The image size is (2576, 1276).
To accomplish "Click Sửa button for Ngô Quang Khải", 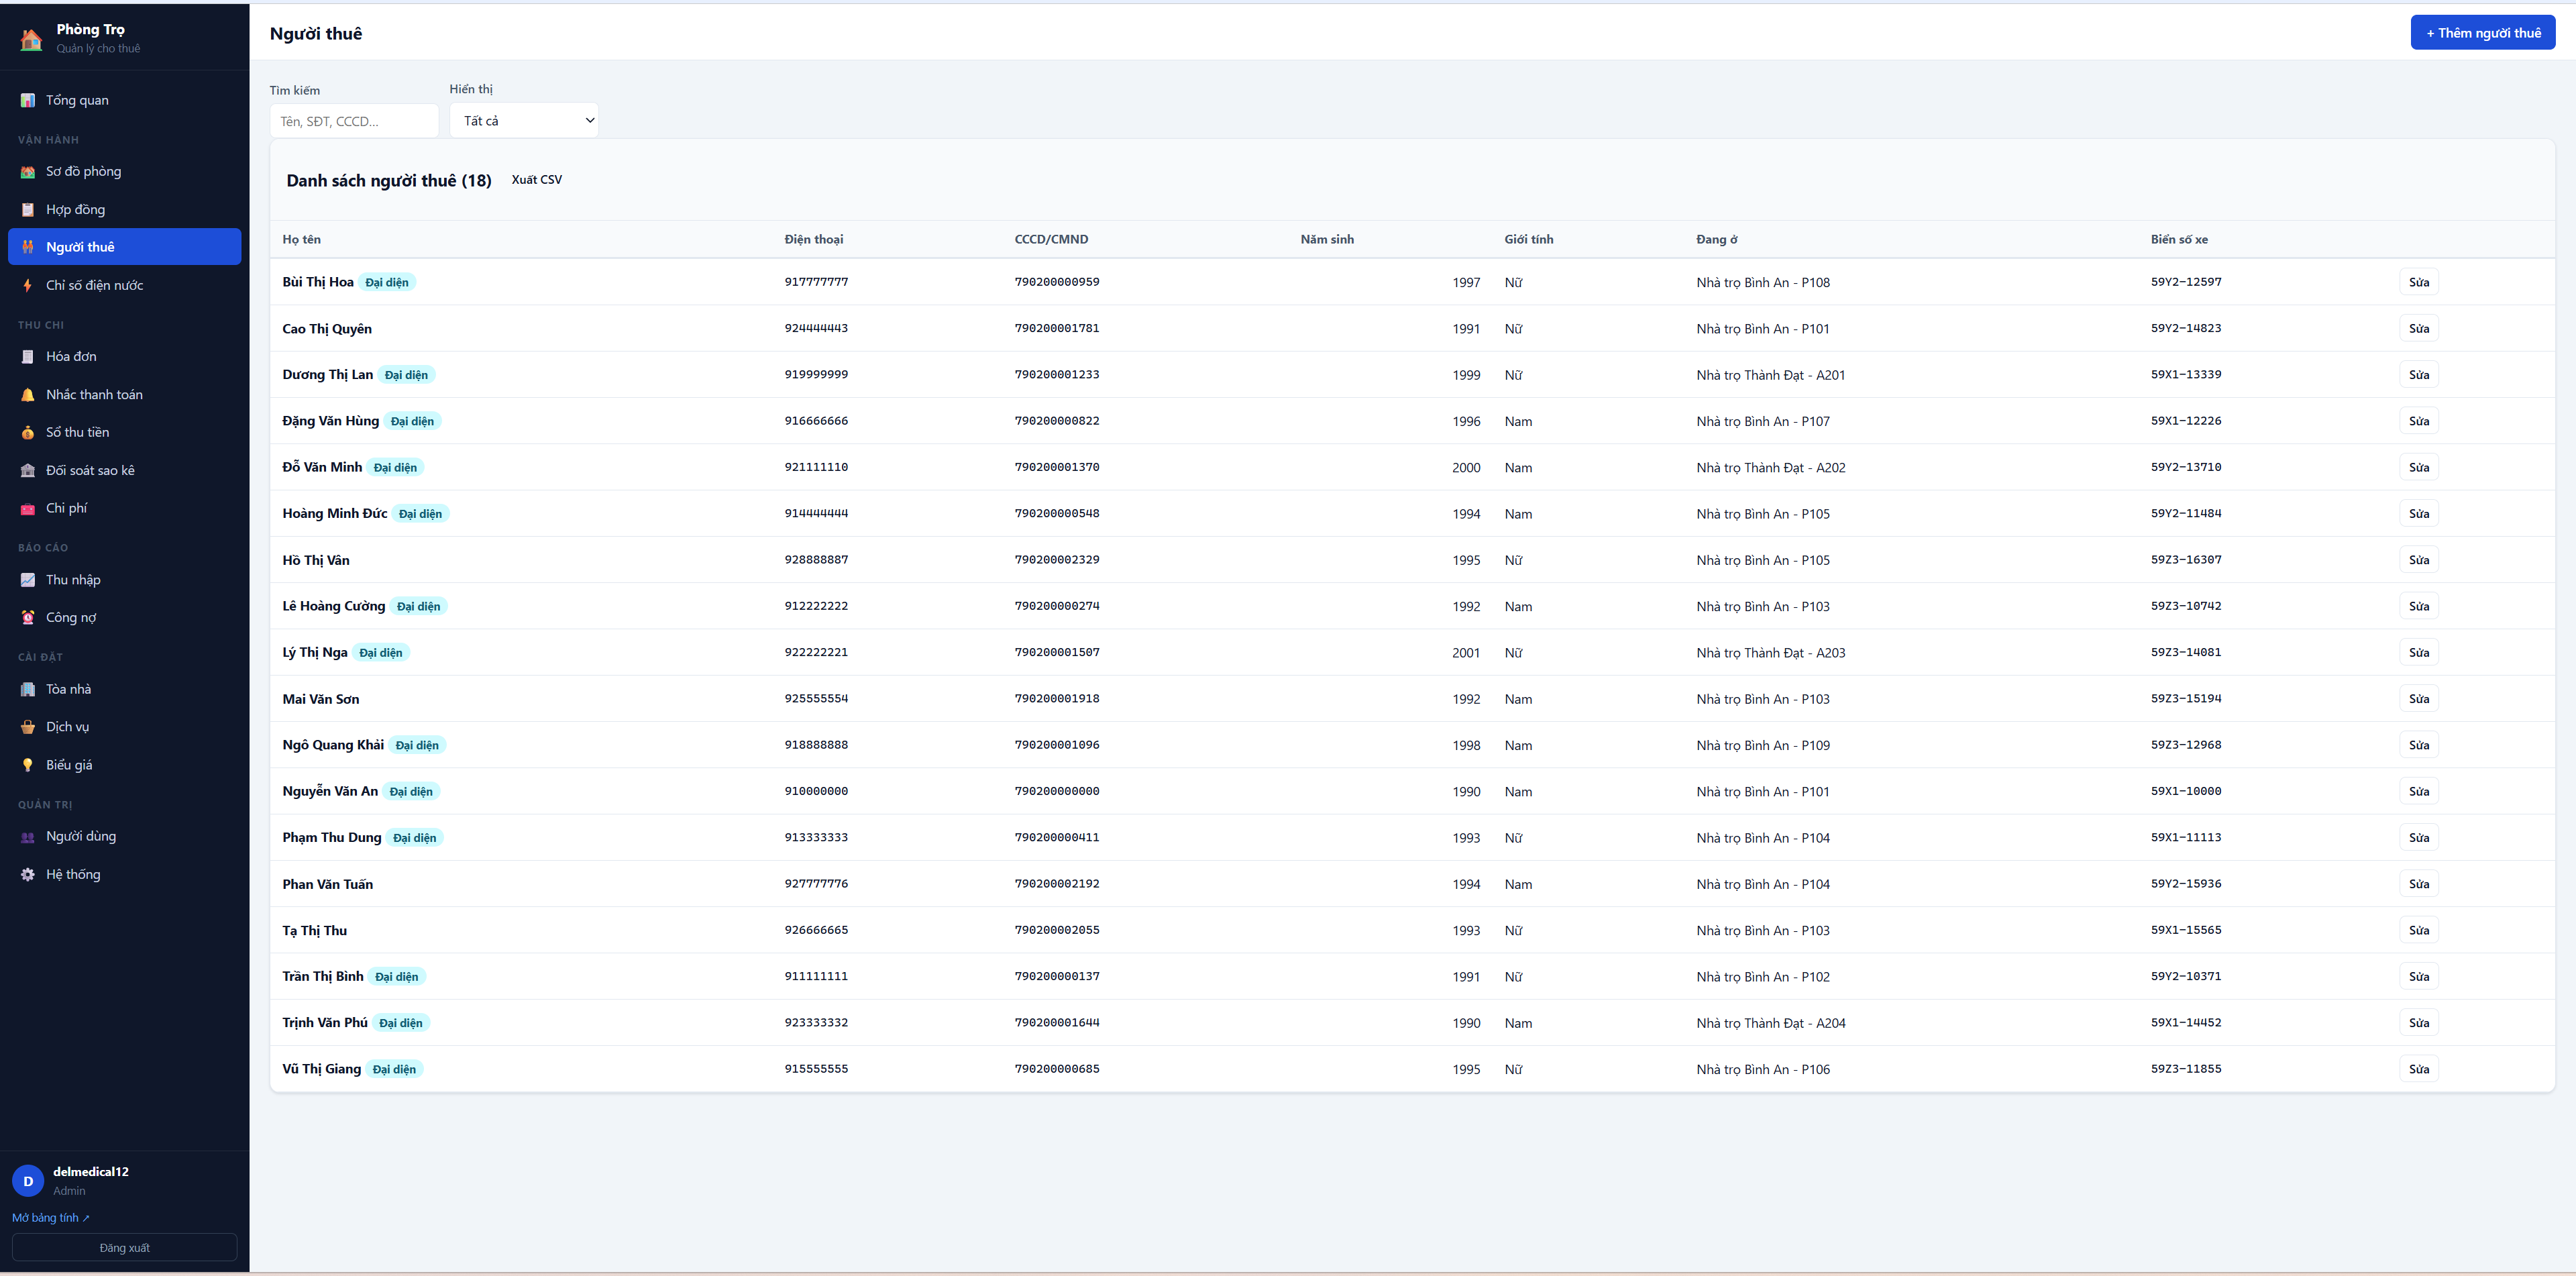I will [2418, 745].
